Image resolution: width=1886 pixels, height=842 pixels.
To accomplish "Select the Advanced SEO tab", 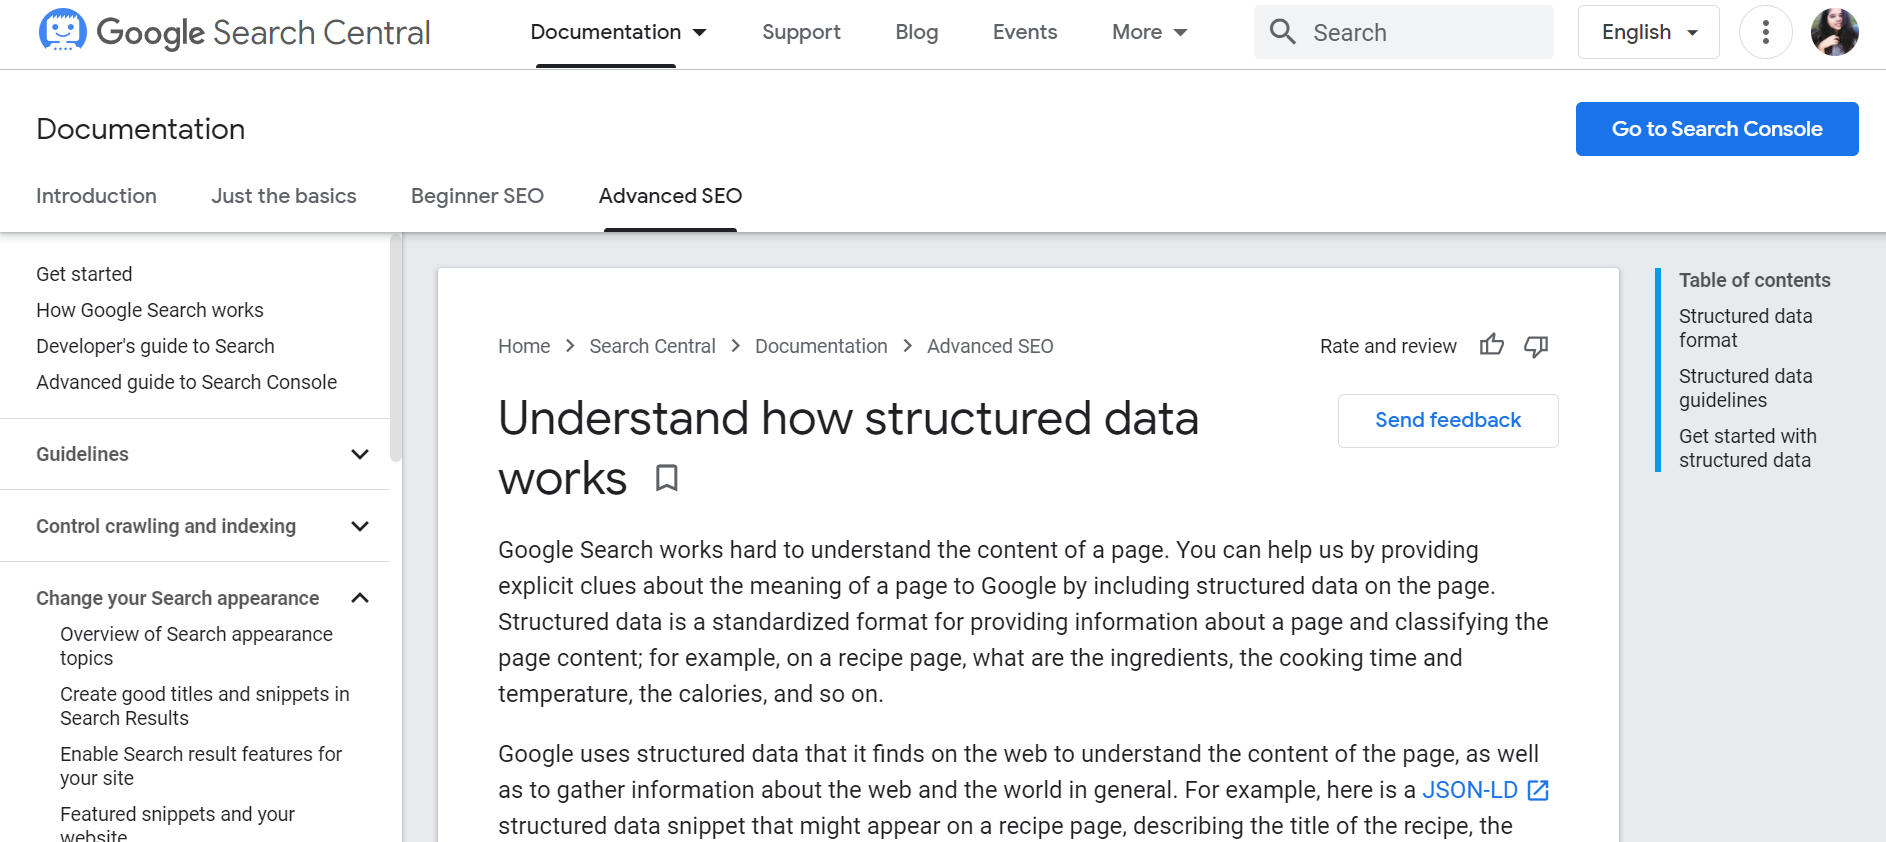I will 670,196.
